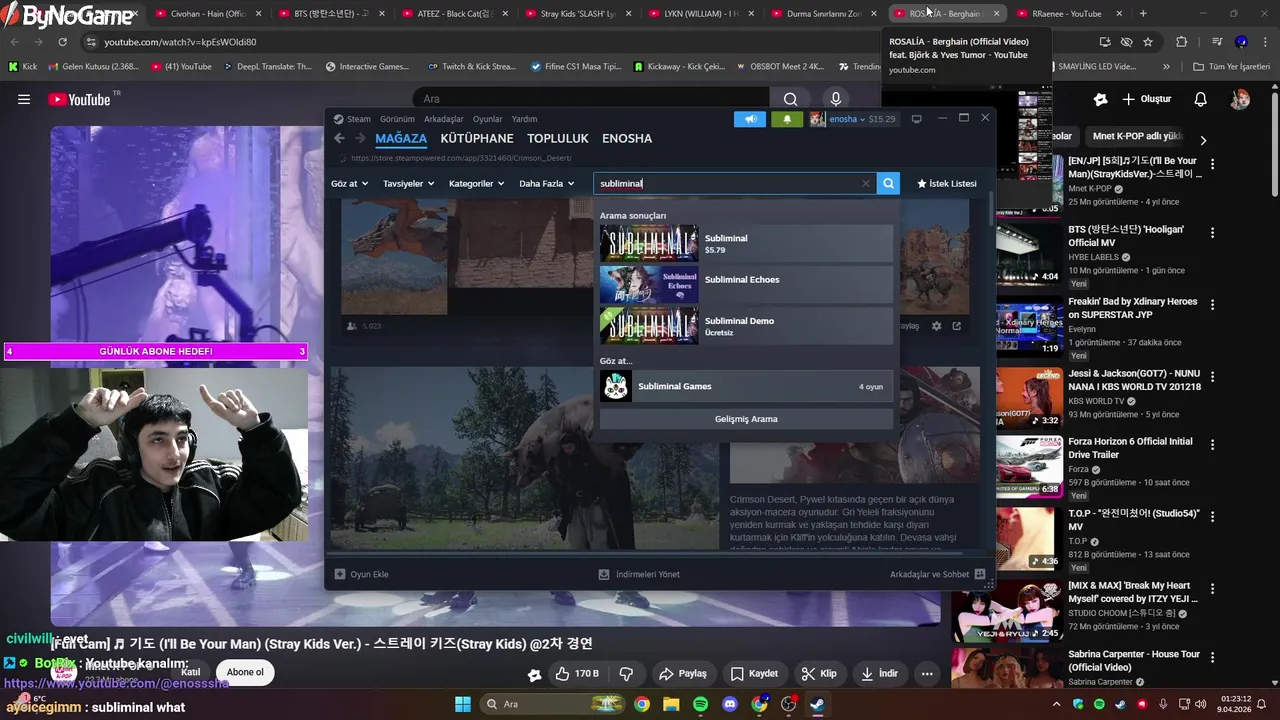This screenshot has height=720, width=1280.
Task: Click the Gelişmiş Arama button
Action: (x=746, y=419)
